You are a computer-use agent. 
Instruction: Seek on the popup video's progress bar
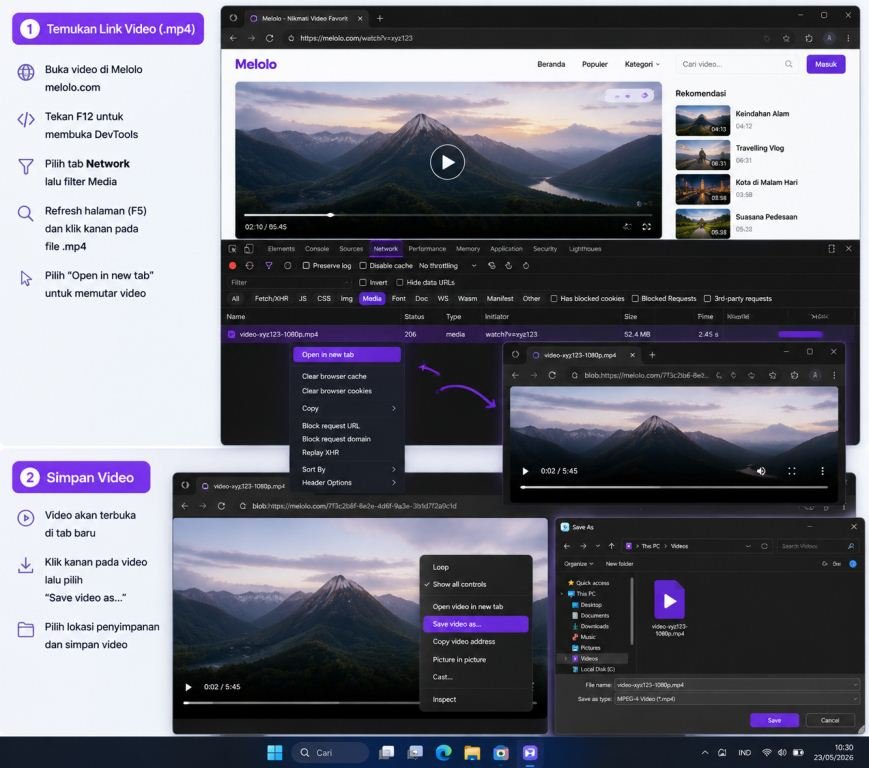click(x=674, y=487)
